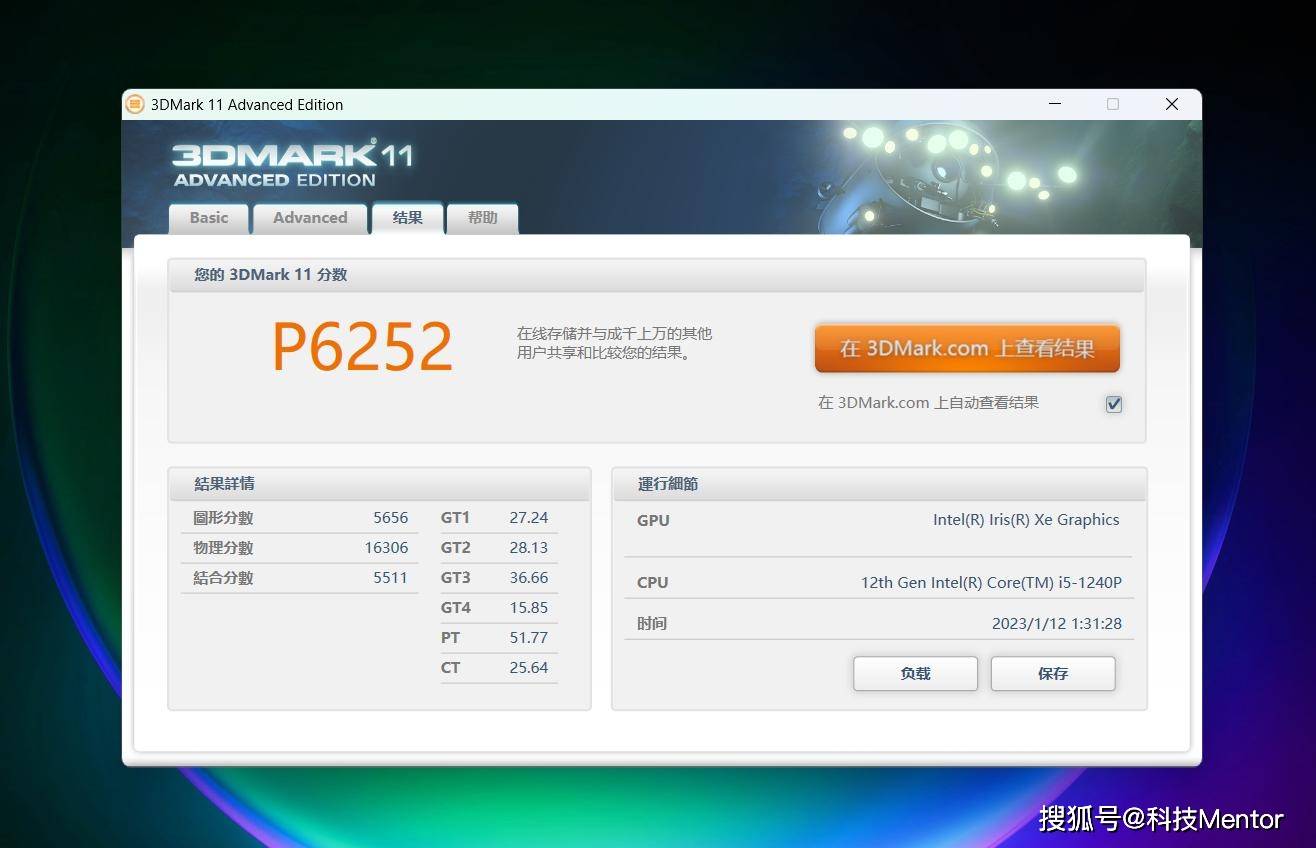The width and height of the screenshot is (1316, 848).
Task: Click the timestamp 2023/1/12 1:31:28
Action: pyautogui.click(x=1057, y=624)
